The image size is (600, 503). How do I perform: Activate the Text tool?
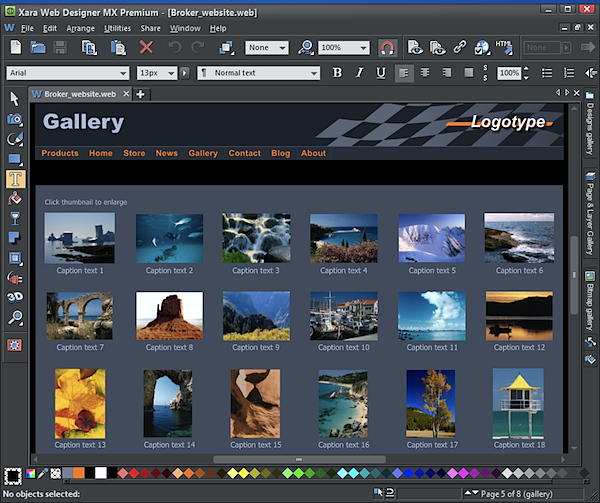point(15,179)
